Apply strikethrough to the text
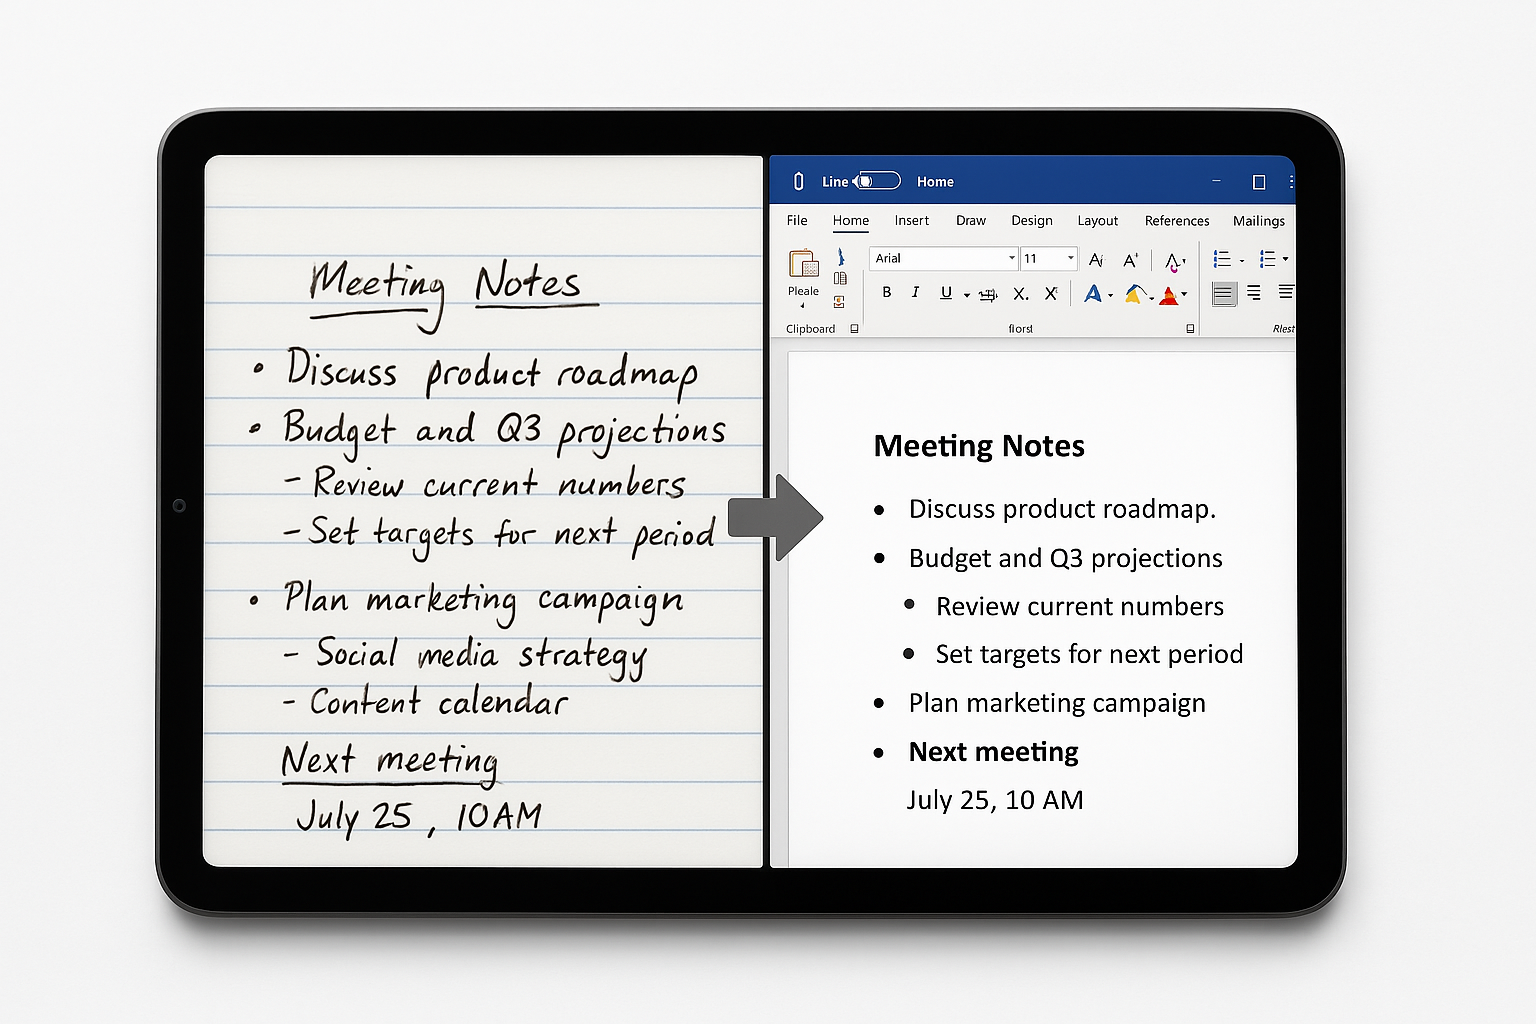Screen dimensions: 1536x1024 pyautogui.click(x=989, y=294)
